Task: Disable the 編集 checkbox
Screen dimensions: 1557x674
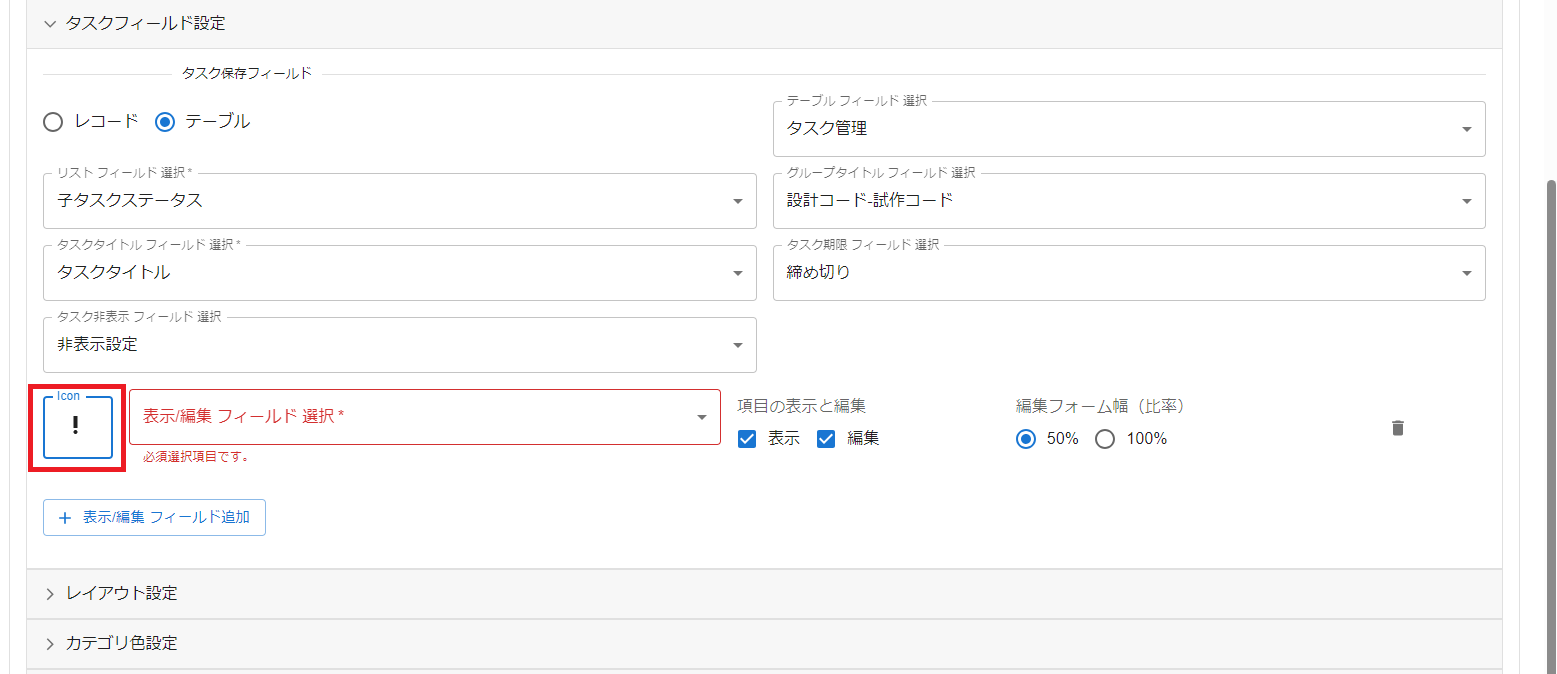Action: coord(826,438)
